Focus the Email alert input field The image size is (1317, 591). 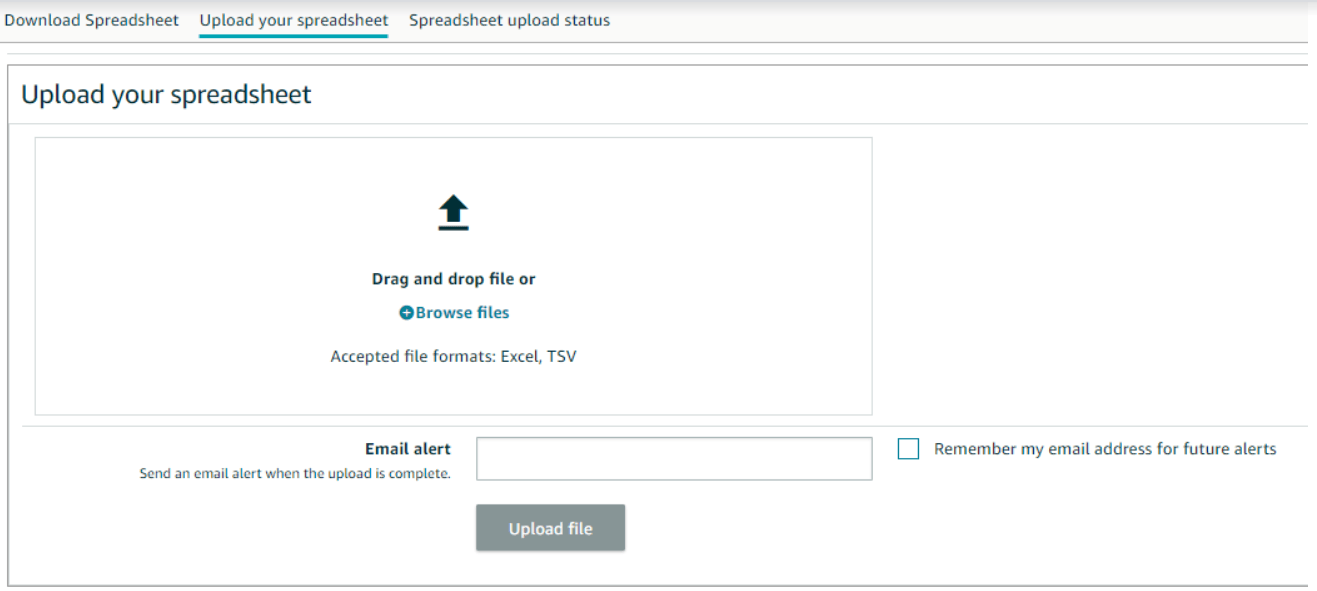(x=674, y=458)
